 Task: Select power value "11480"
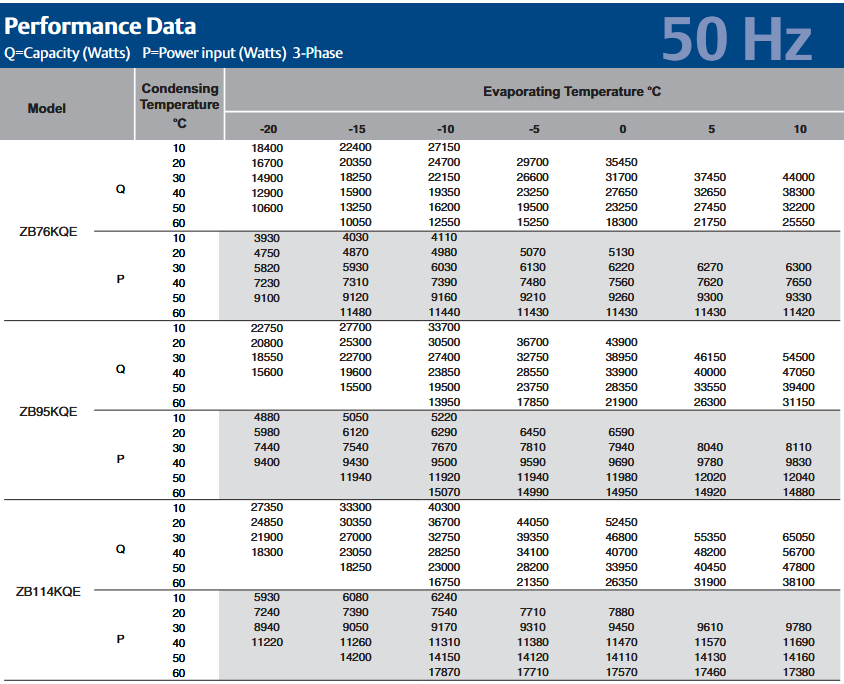[x=355, y=312]
